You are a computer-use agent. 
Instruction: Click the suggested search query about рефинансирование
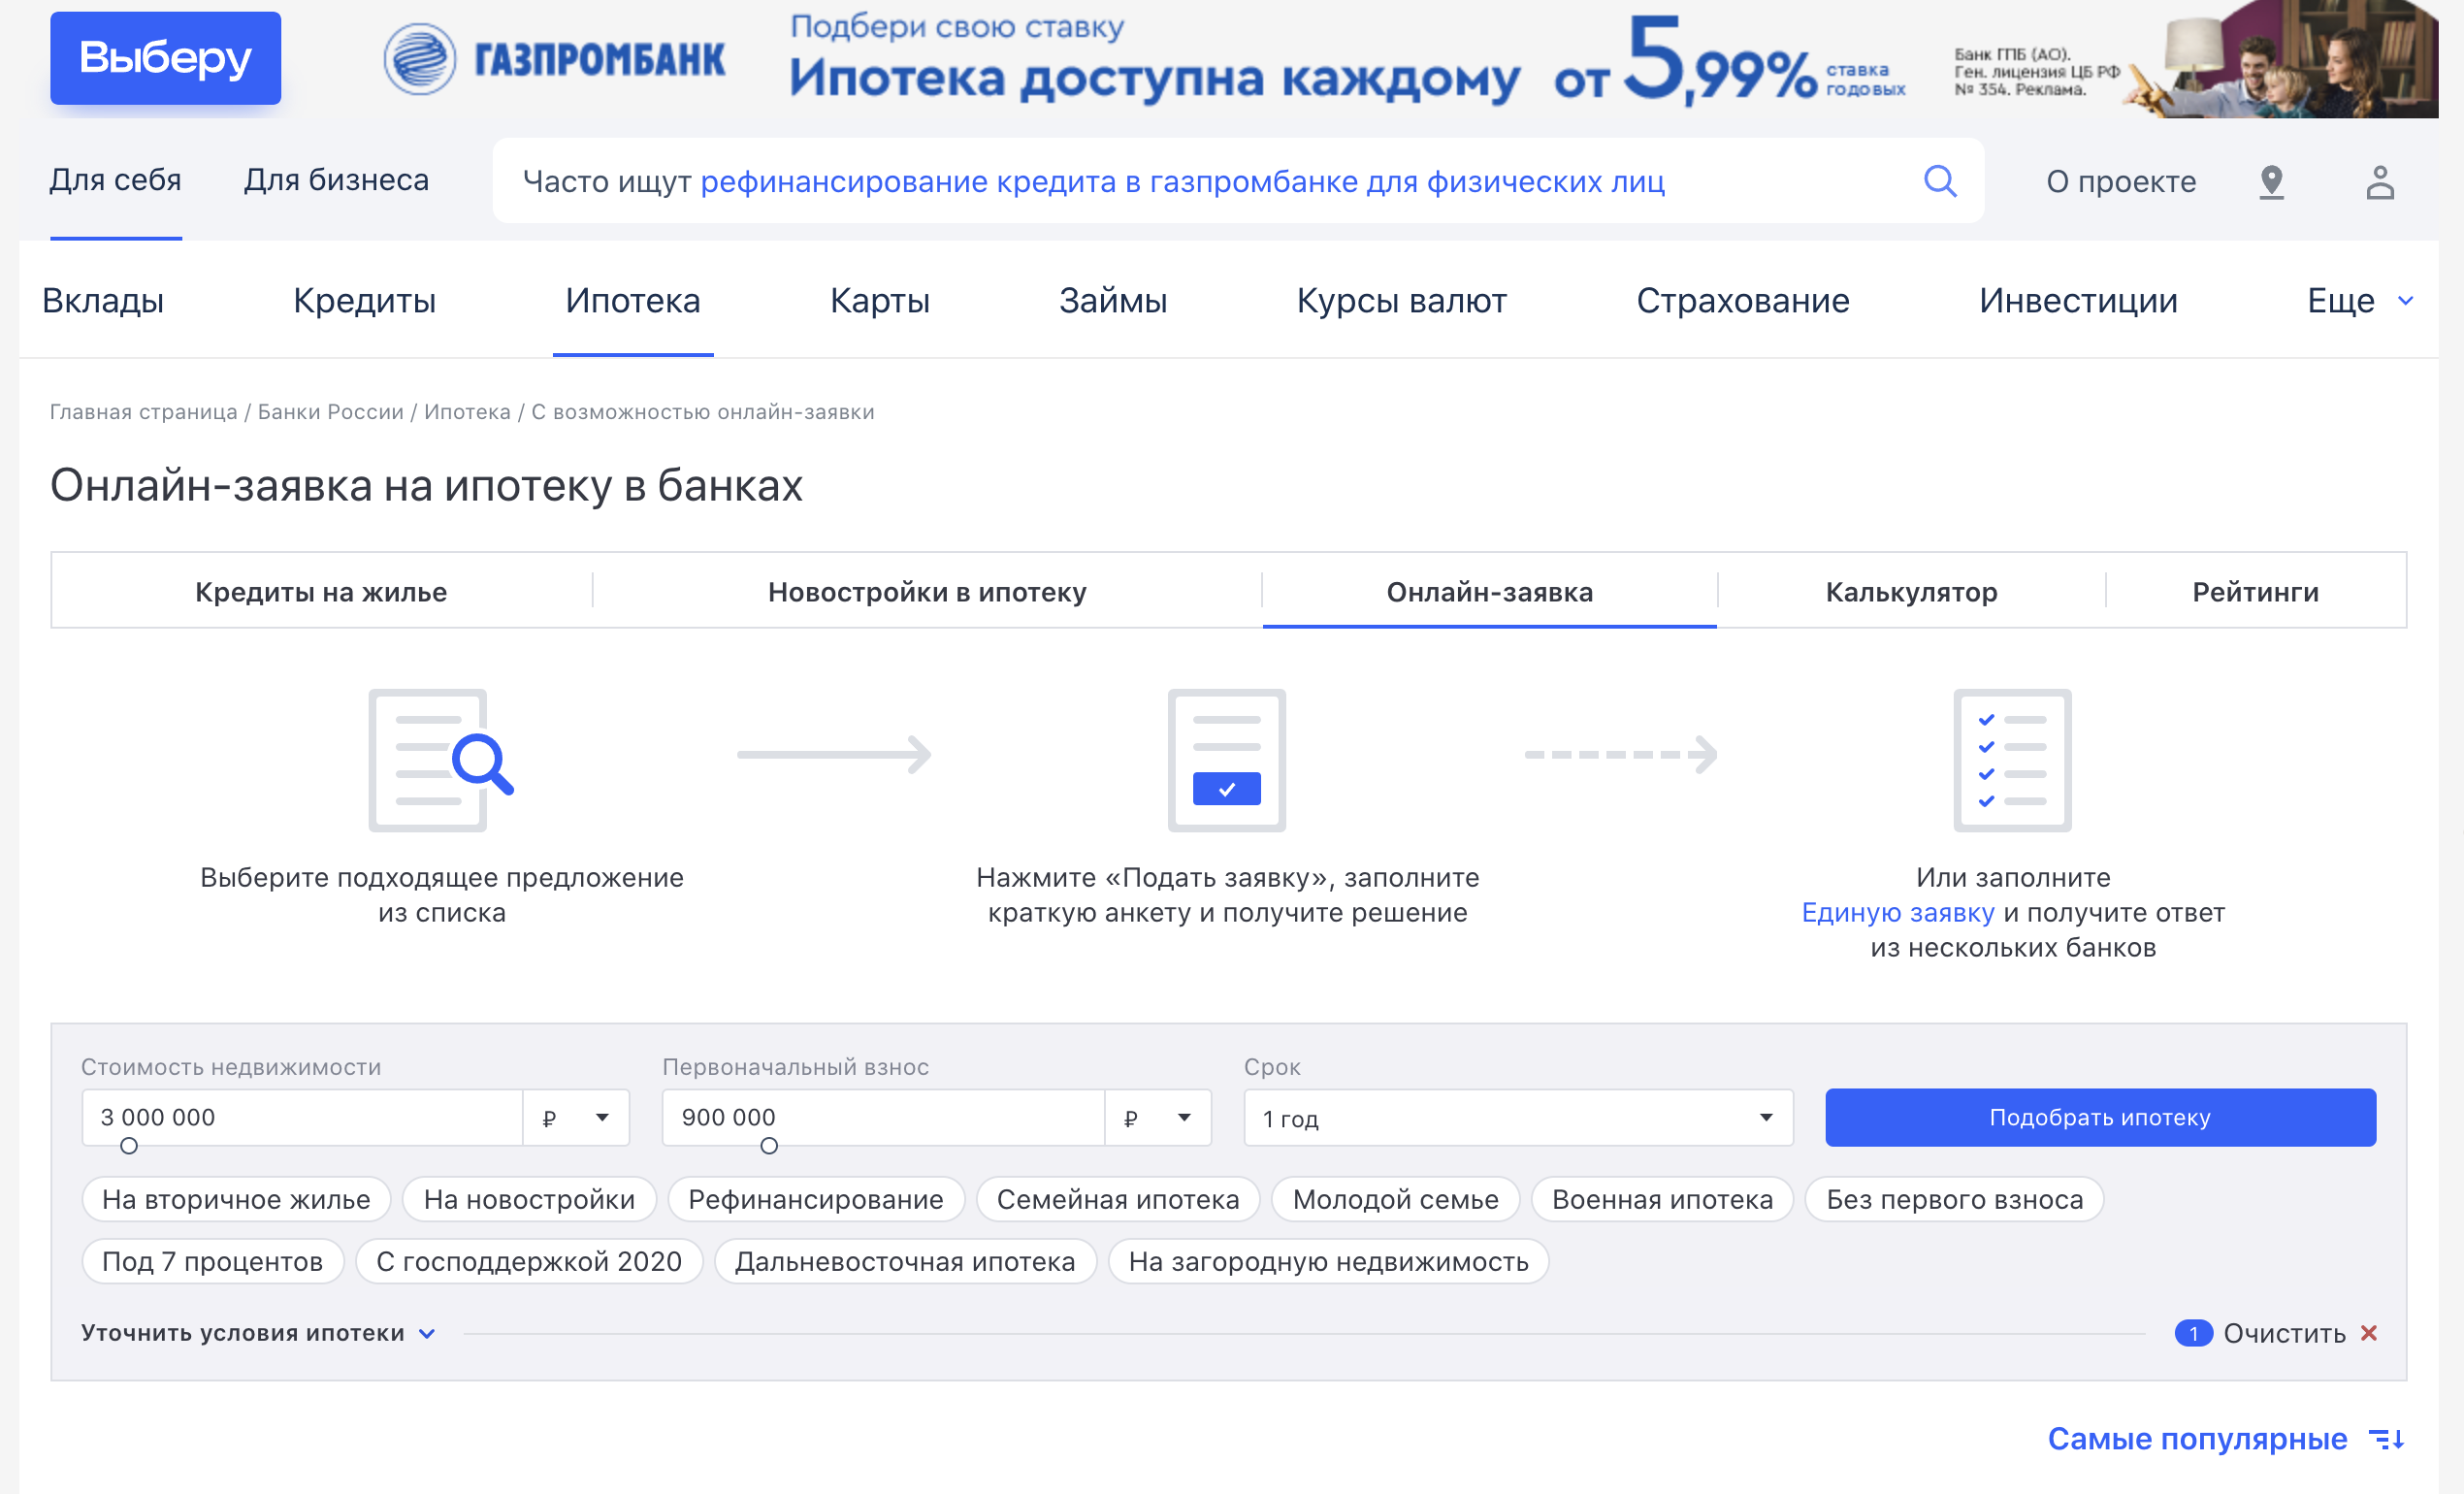click(x=1182, y=182)
